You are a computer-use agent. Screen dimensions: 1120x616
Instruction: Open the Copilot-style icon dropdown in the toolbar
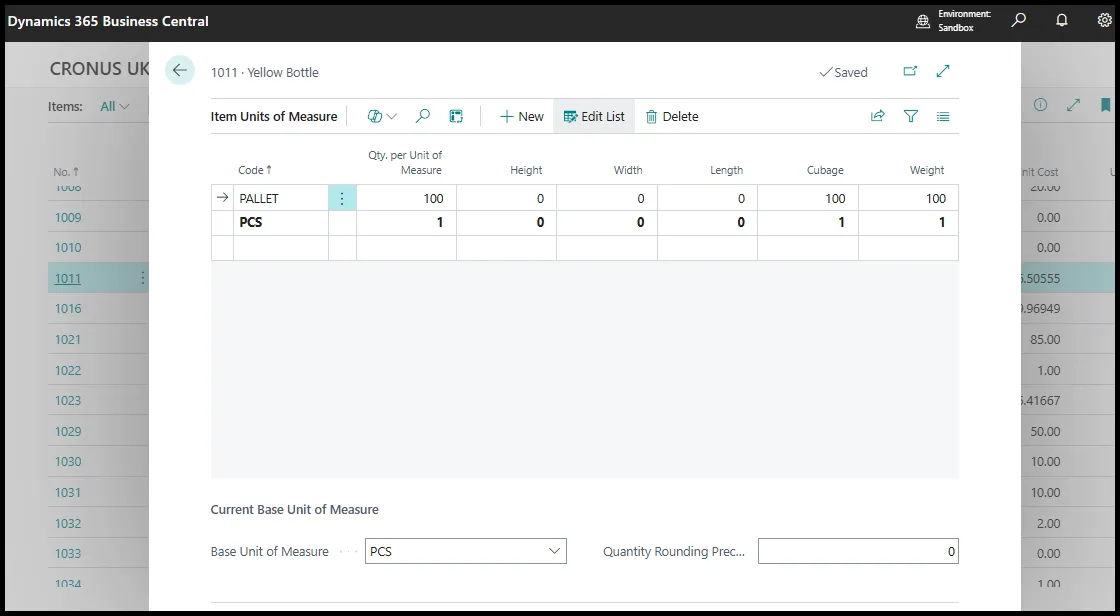pos(382,116)
